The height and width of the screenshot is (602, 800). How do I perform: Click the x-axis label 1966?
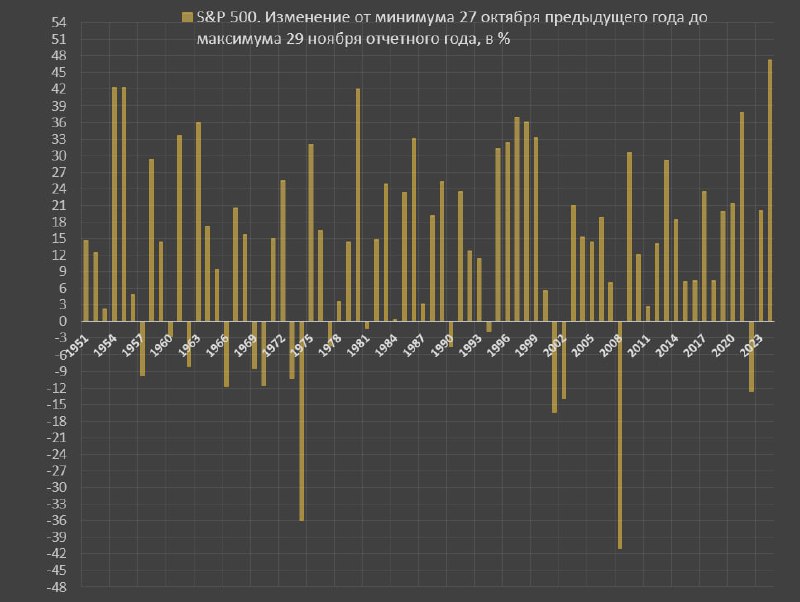pyautogui.click(x=218, y=346)
